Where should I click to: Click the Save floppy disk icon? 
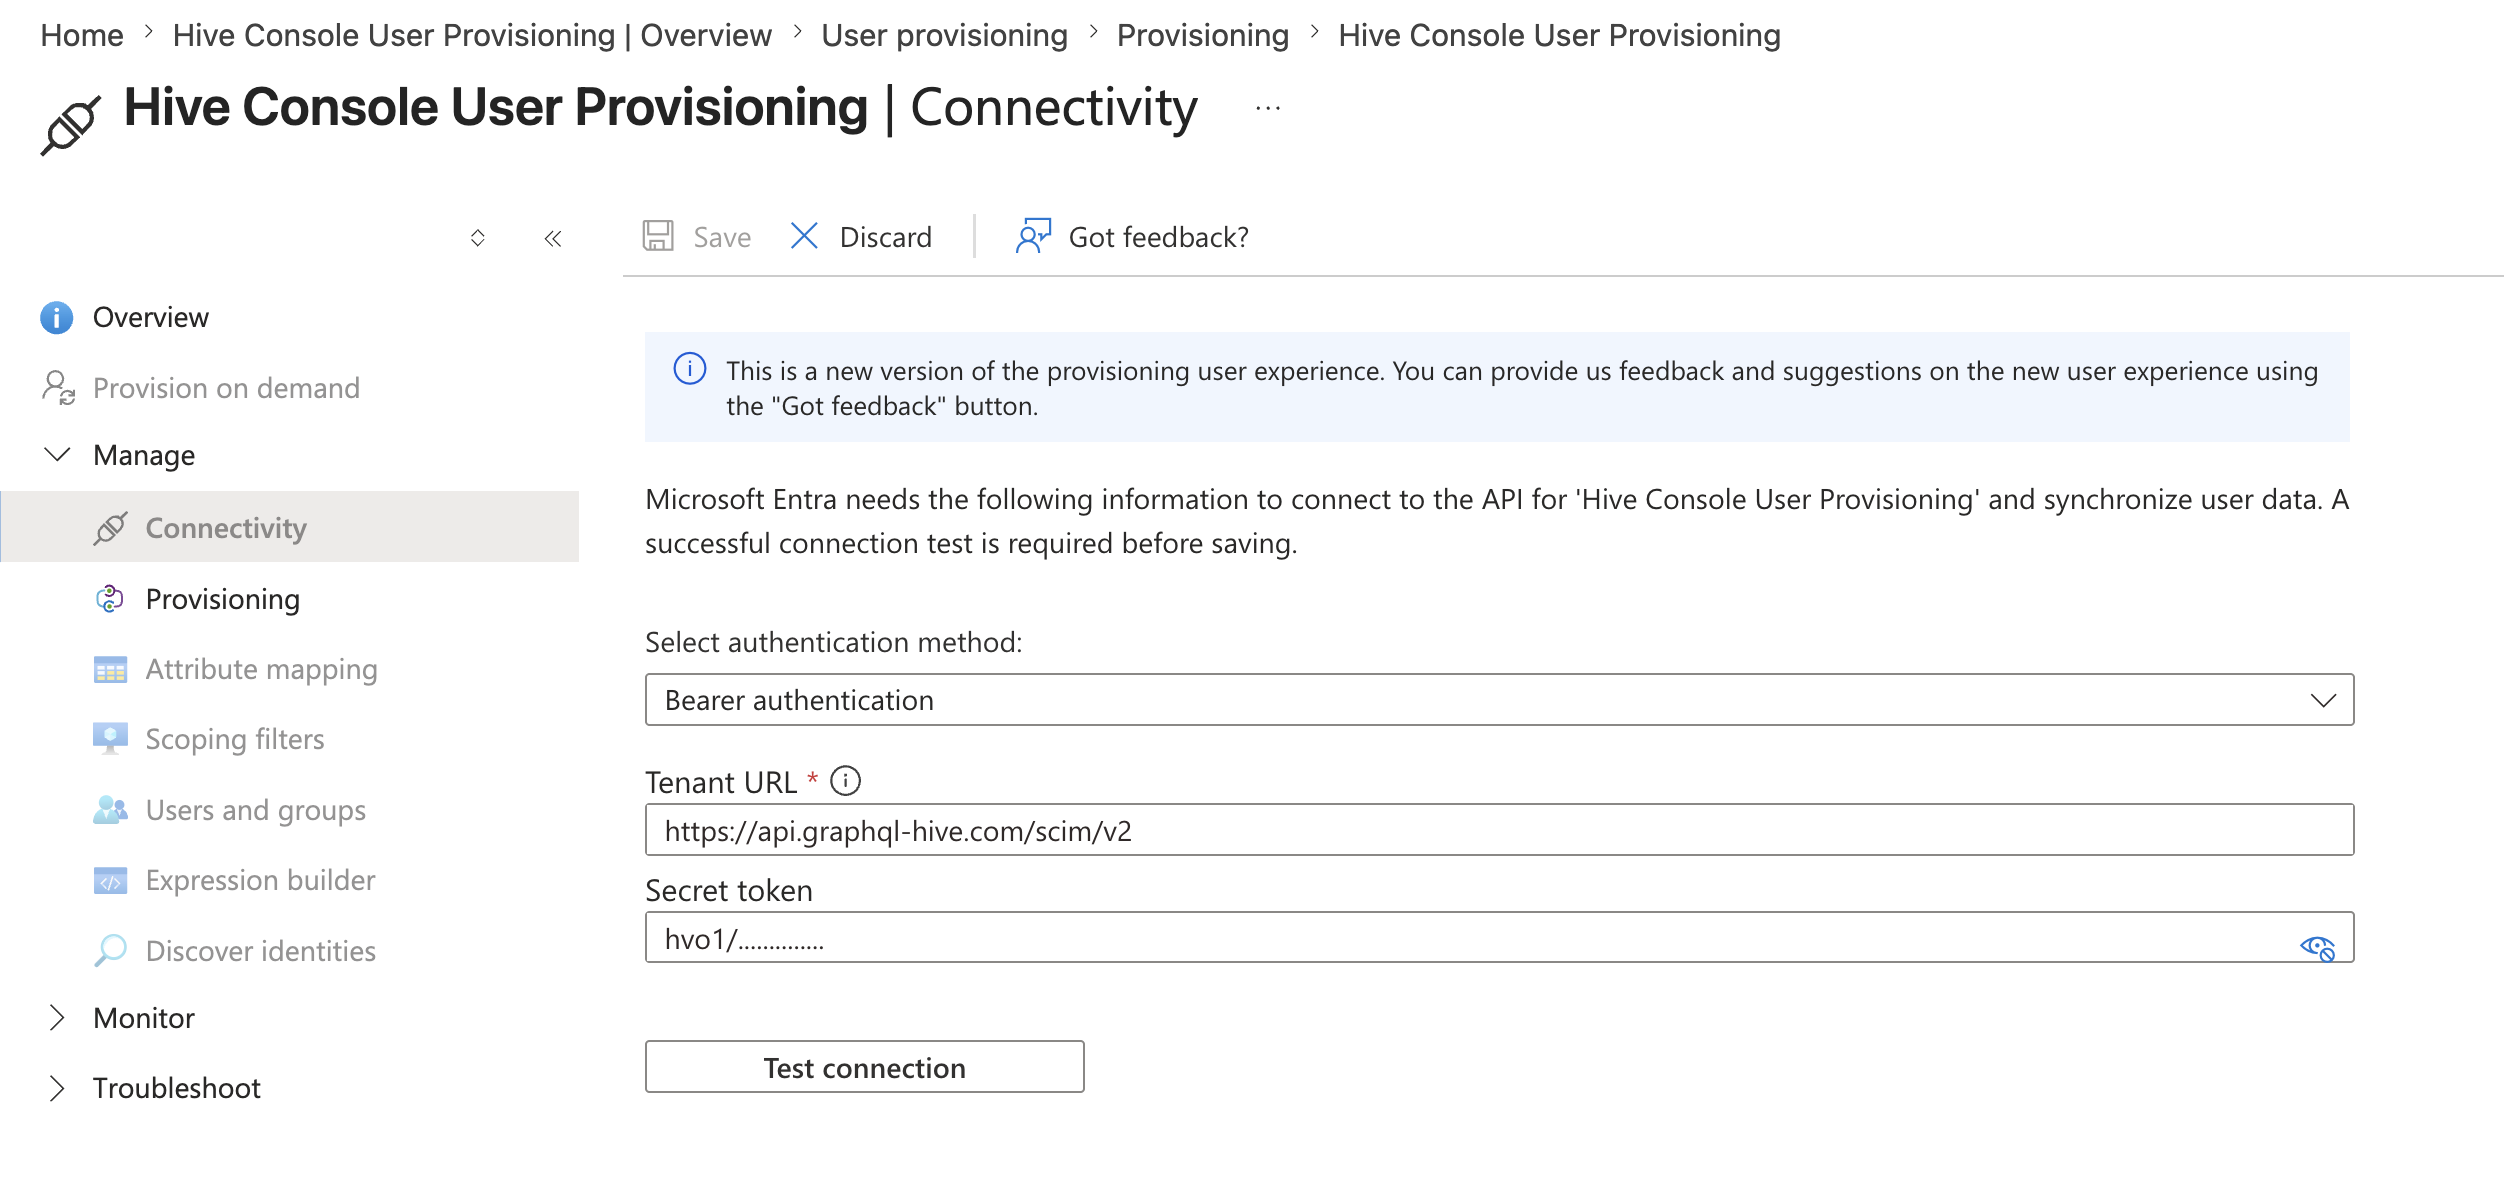click(658, 236)
